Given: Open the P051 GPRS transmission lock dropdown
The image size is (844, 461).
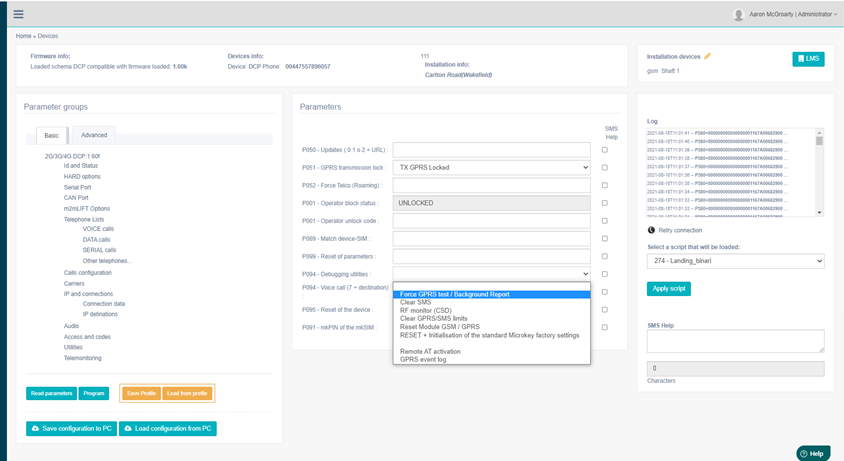Looking at the screenshot, I should (x=491, y=167).
